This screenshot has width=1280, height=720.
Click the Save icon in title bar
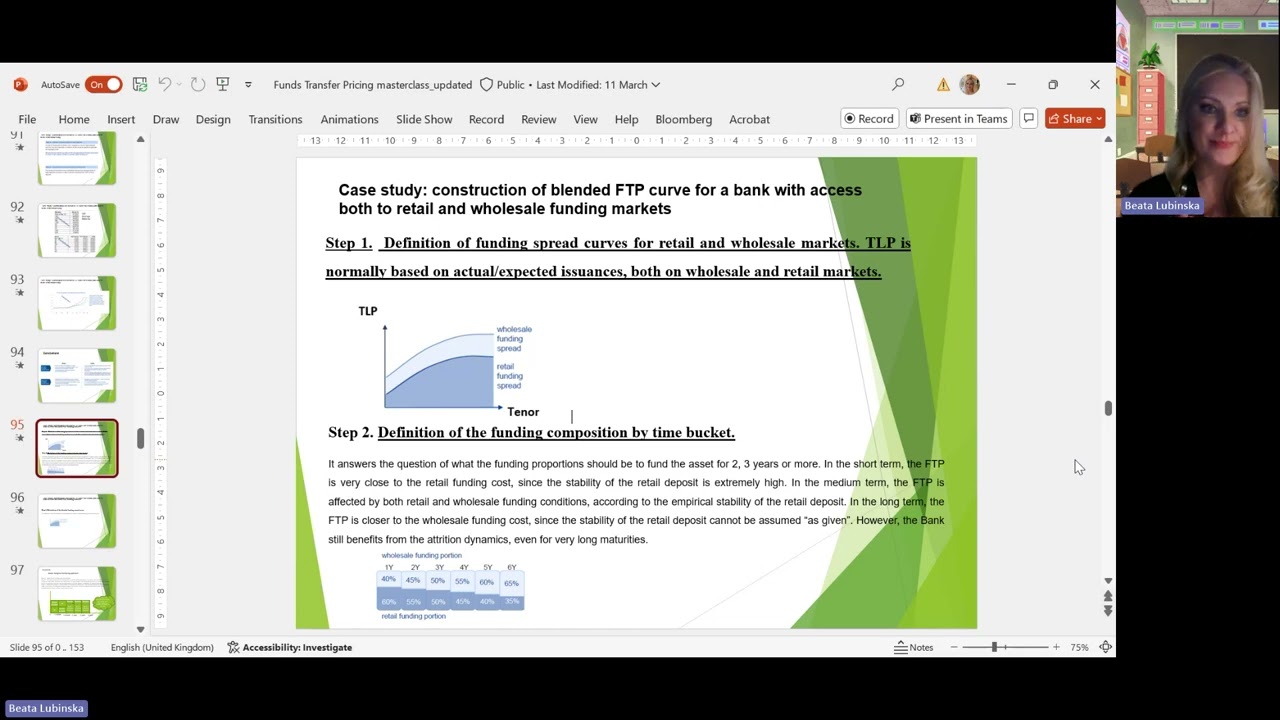140,85
